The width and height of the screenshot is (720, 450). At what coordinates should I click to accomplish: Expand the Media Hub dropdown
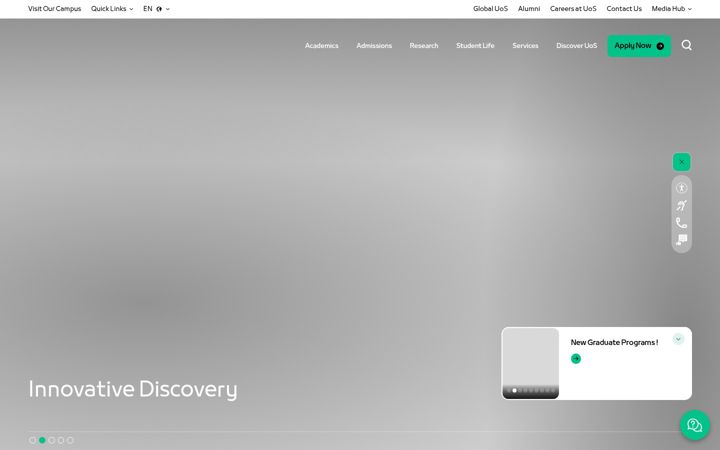[x=672, y=9]
